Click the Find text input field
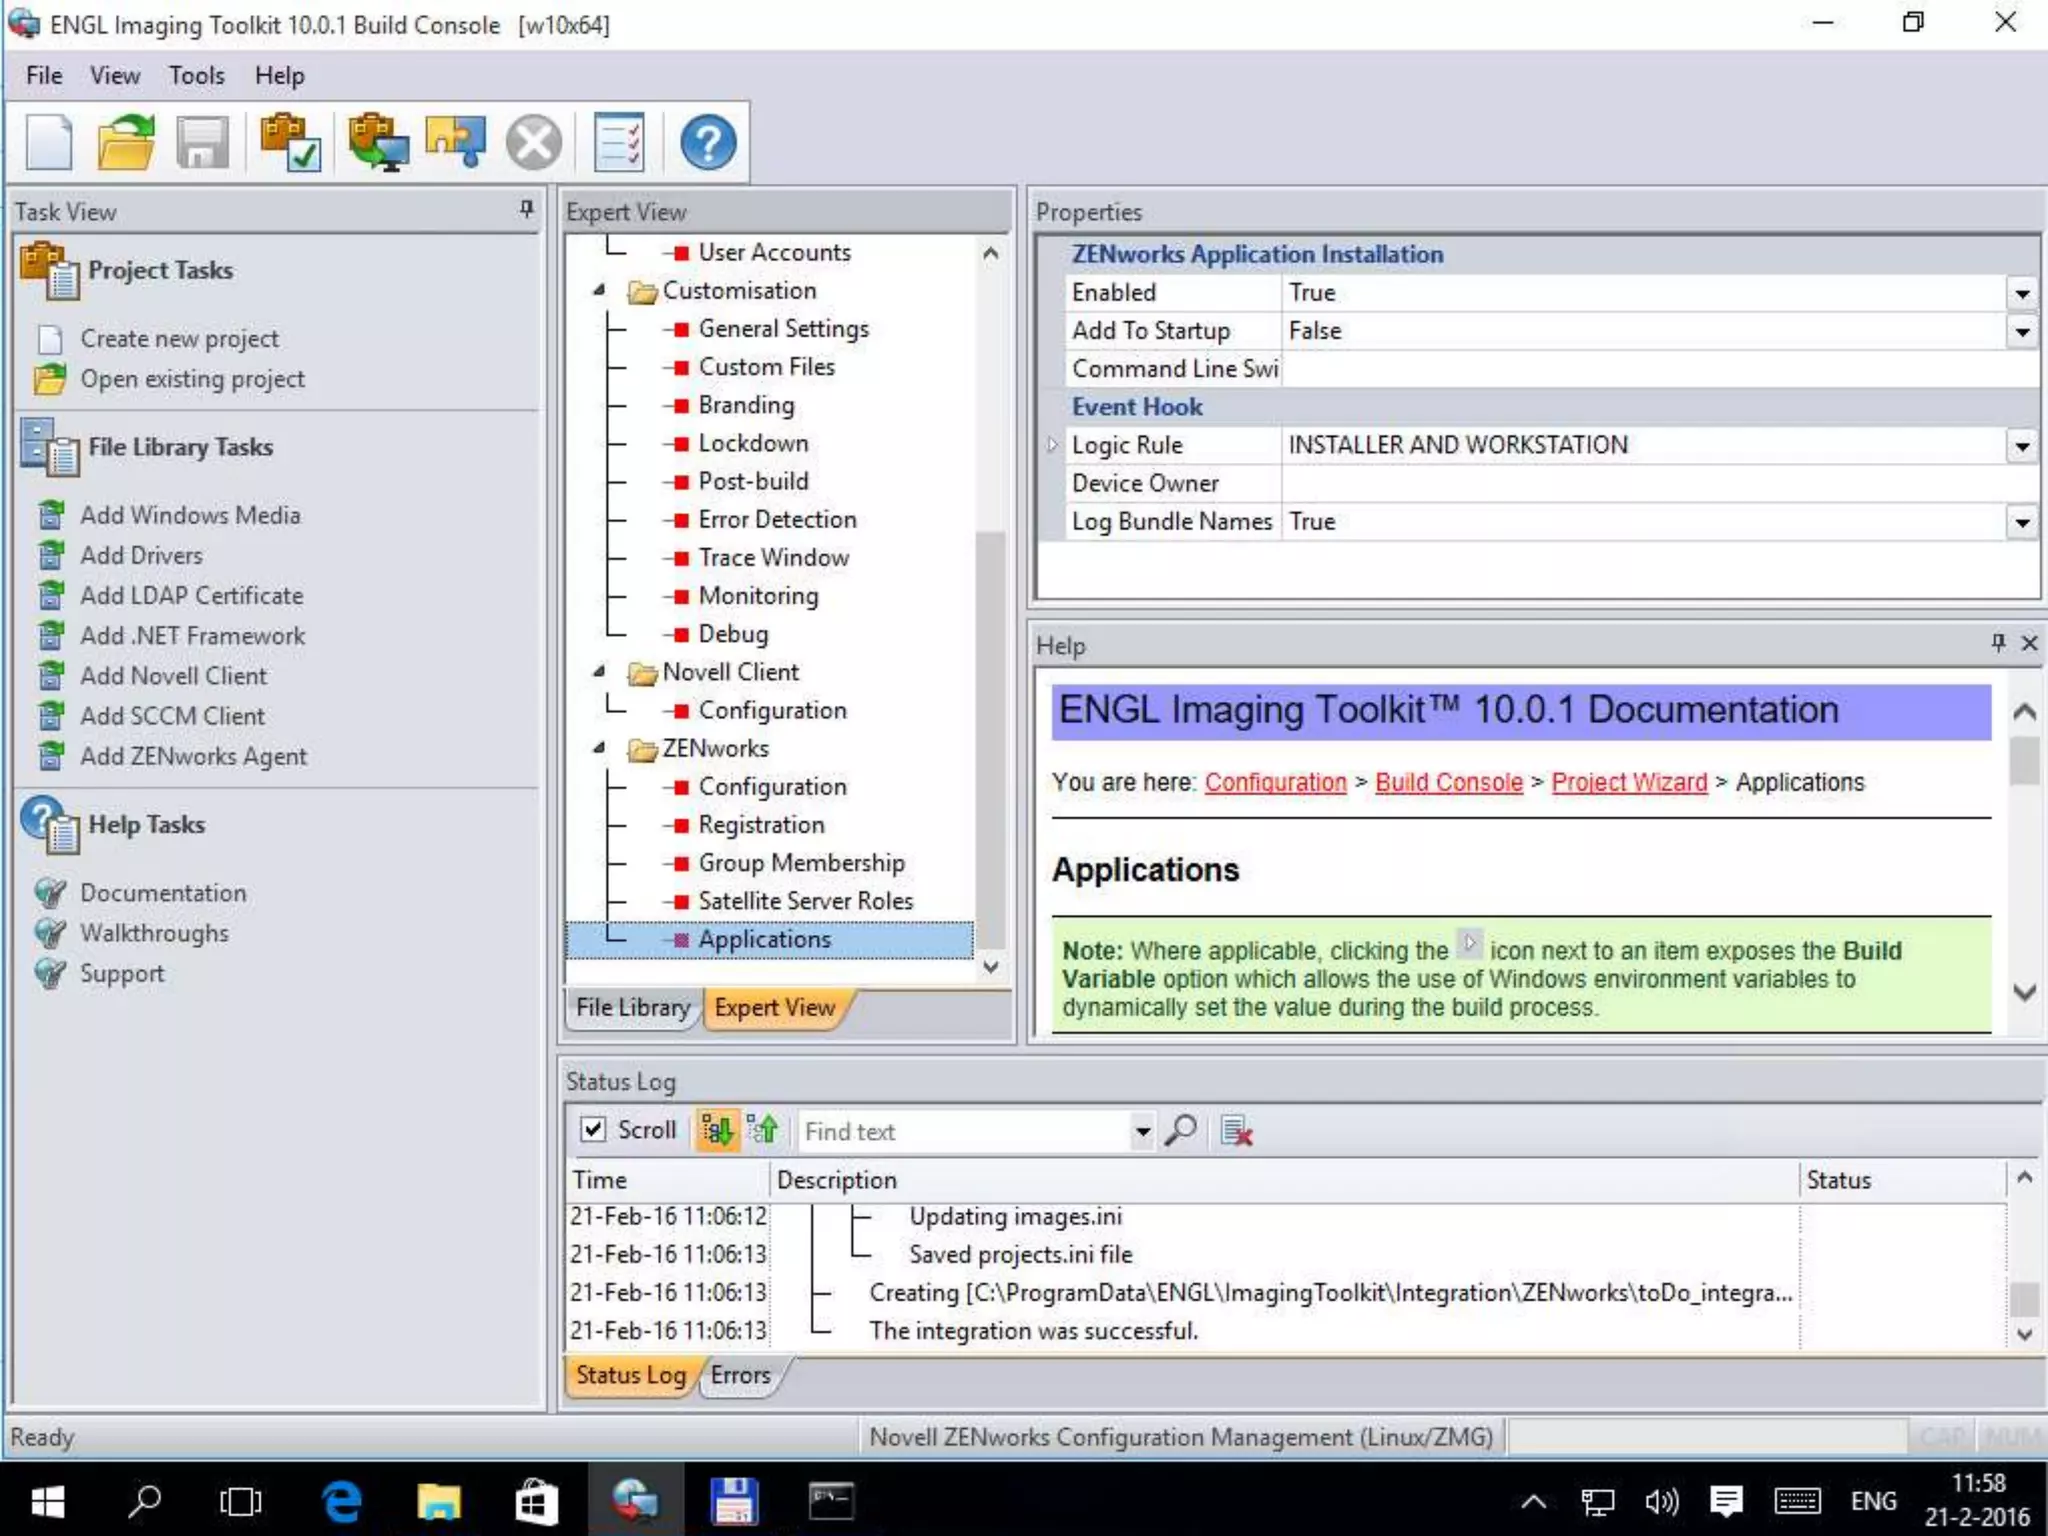Viewport: 2048px width, 1536px height. point(965,1131)
